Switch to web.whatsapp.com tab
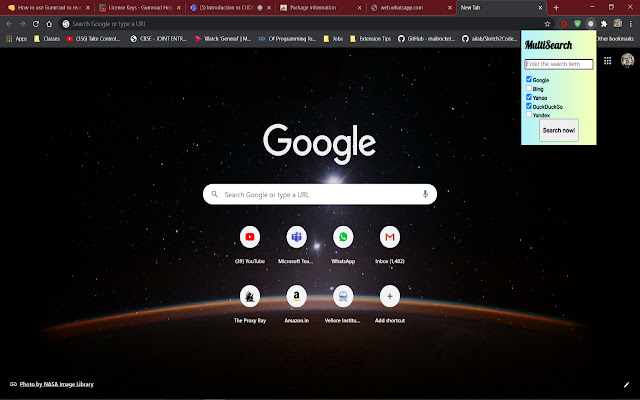This screenshot has width=640, height=400. (410, 8)
